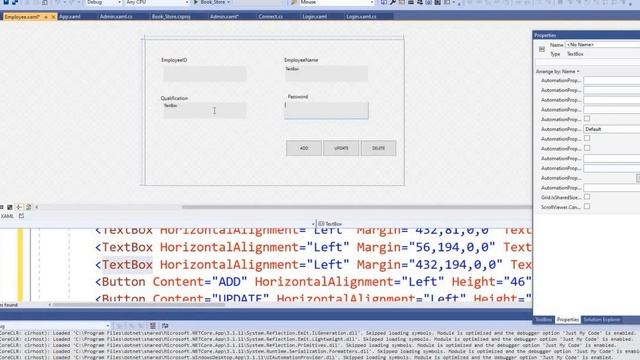The height and width of the screenshot is (360, 640).
Task: Switch to XAML pane view
Action: 7,216
